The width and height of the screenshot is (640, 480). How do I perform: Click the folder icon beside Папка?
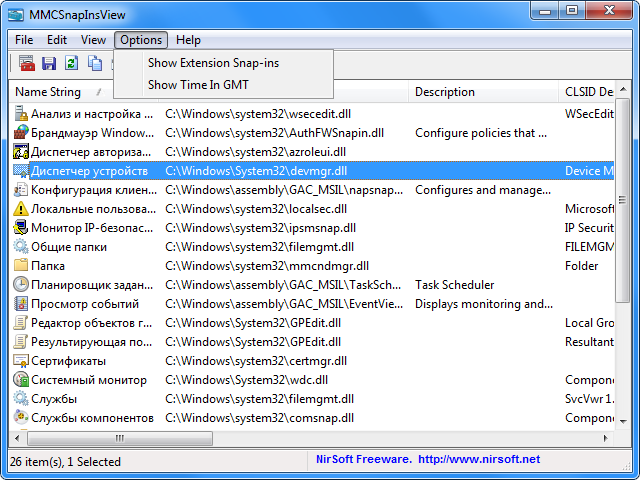tap(21, 265)
